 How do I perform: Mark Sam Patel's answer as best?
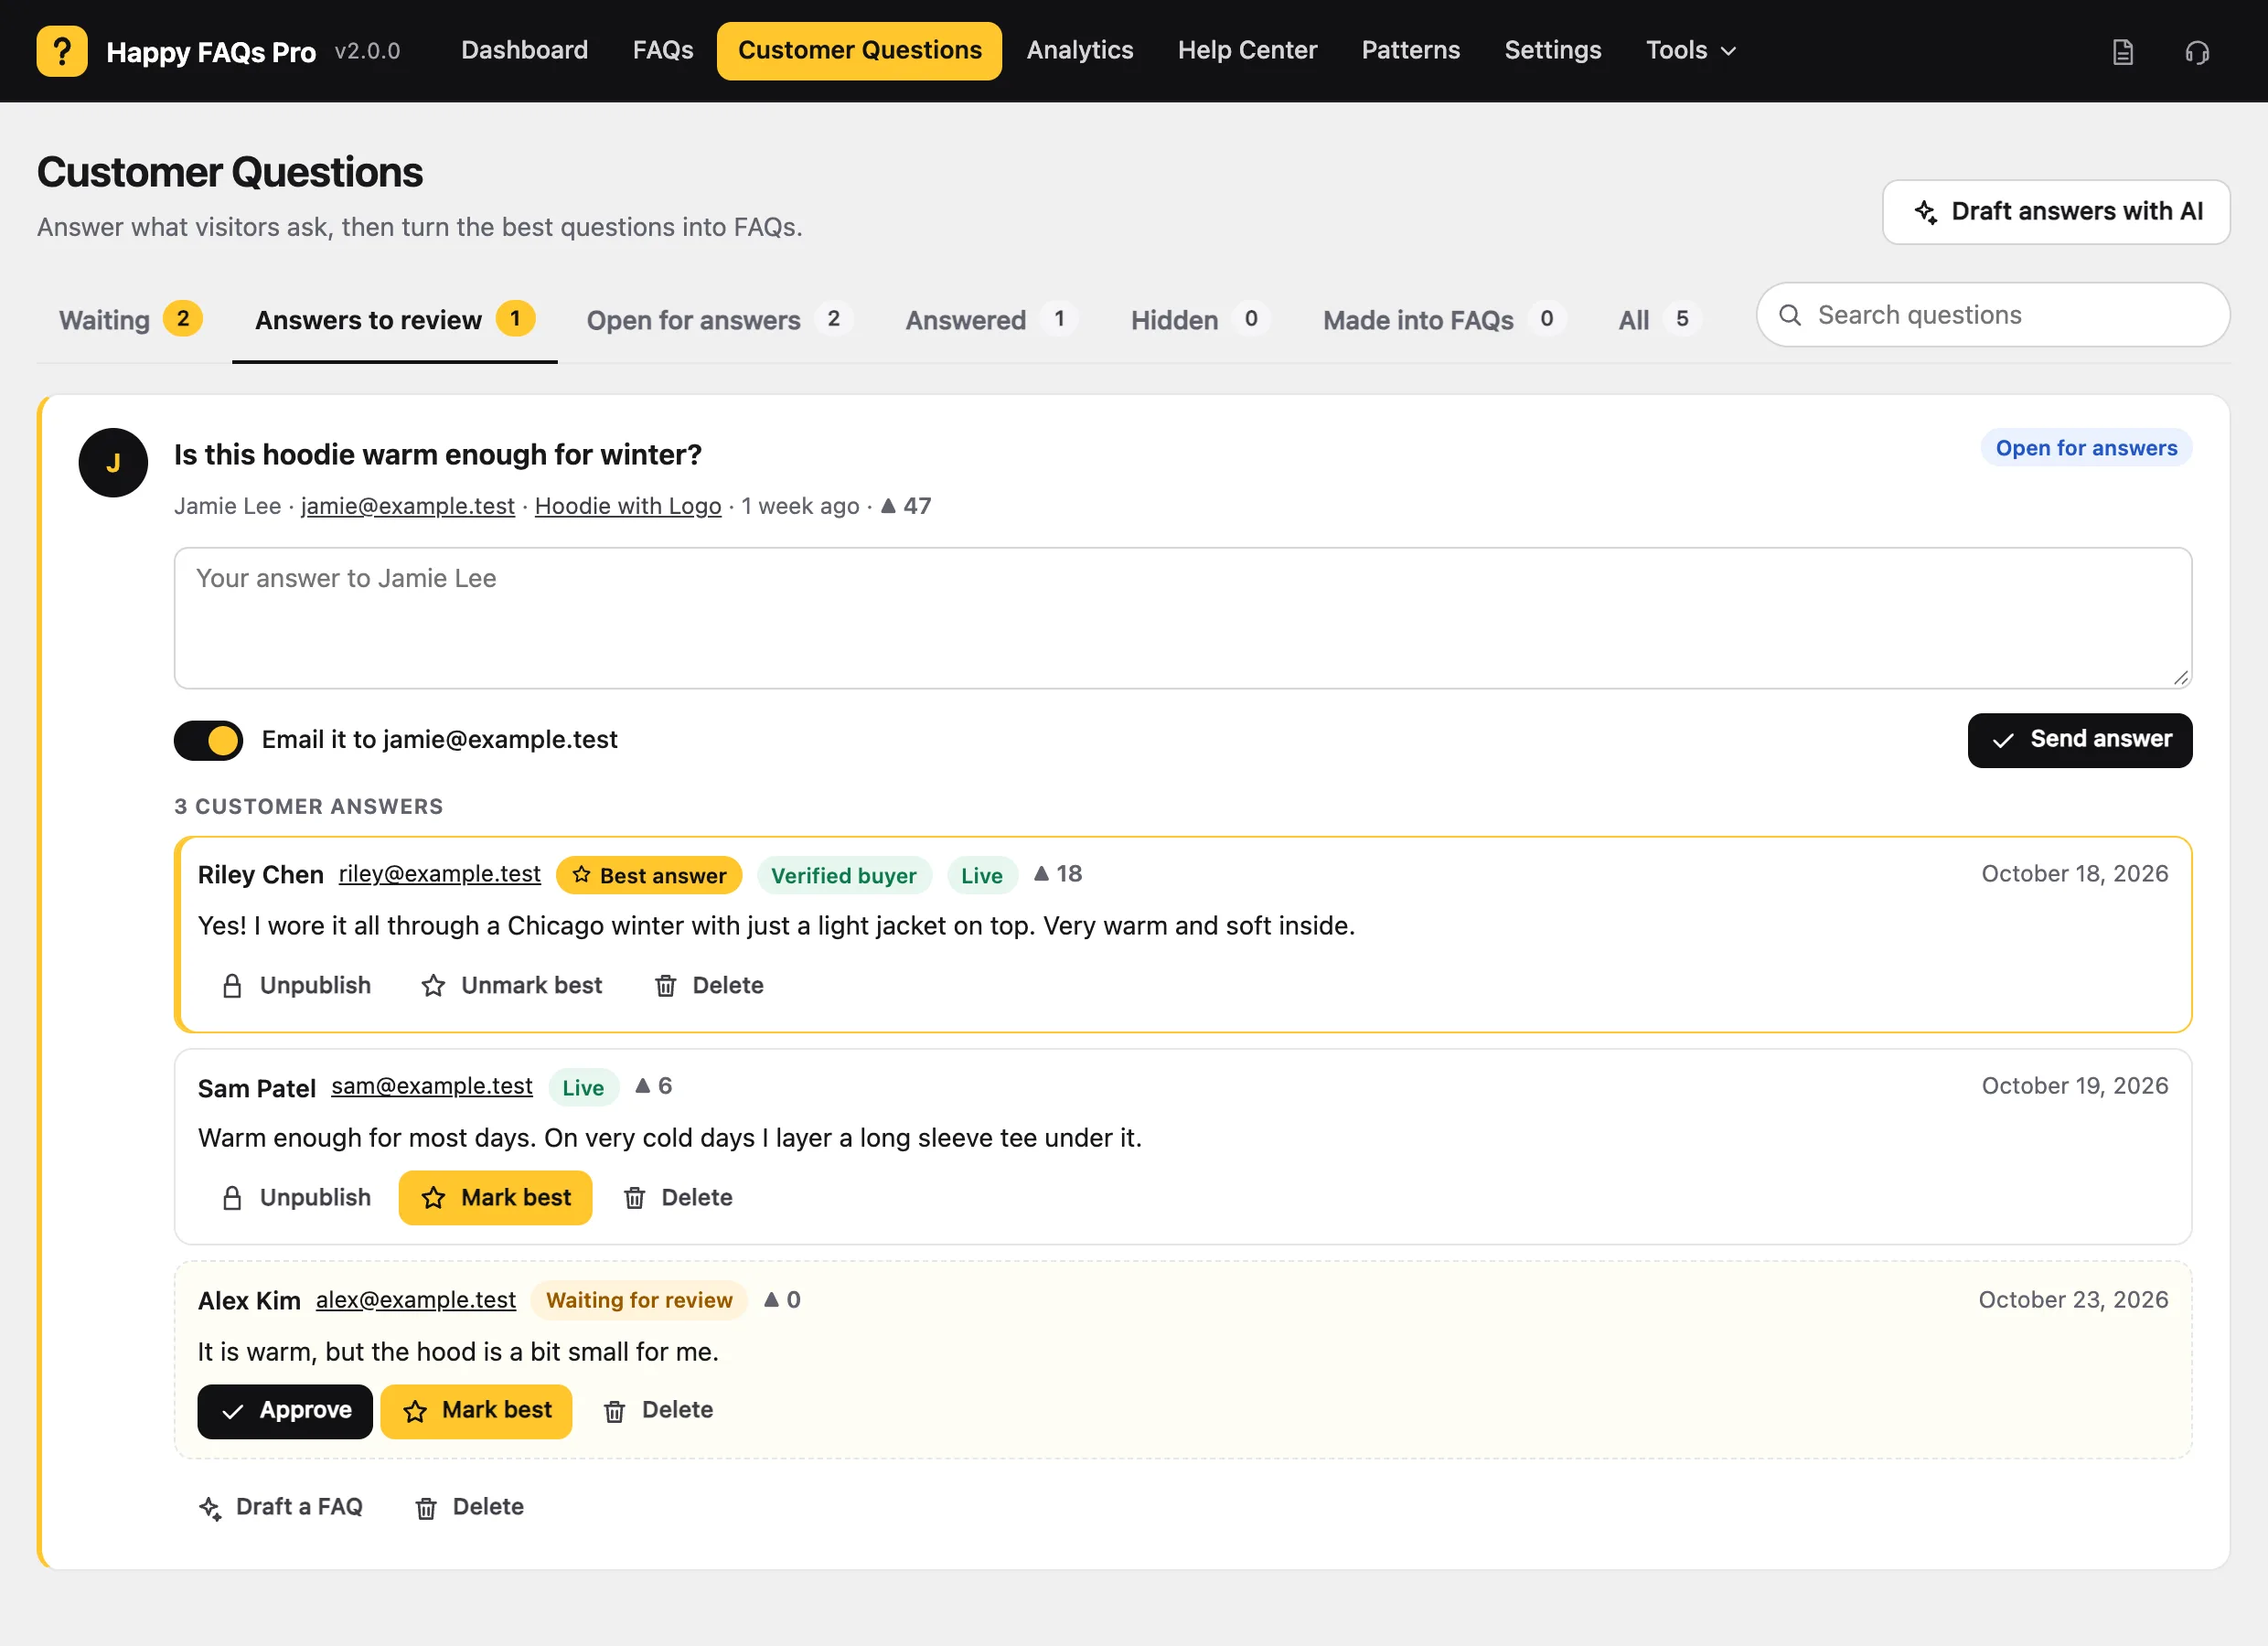495,1198
